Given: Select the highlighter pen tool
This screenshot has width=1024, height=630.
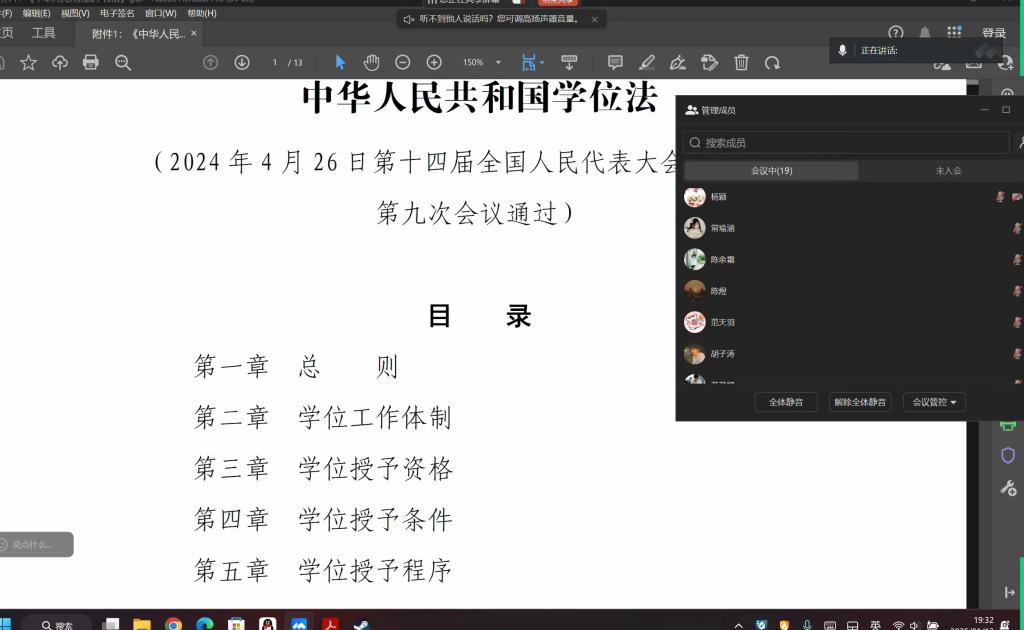Looking at the screenshot, I should [x=647, y=62].
